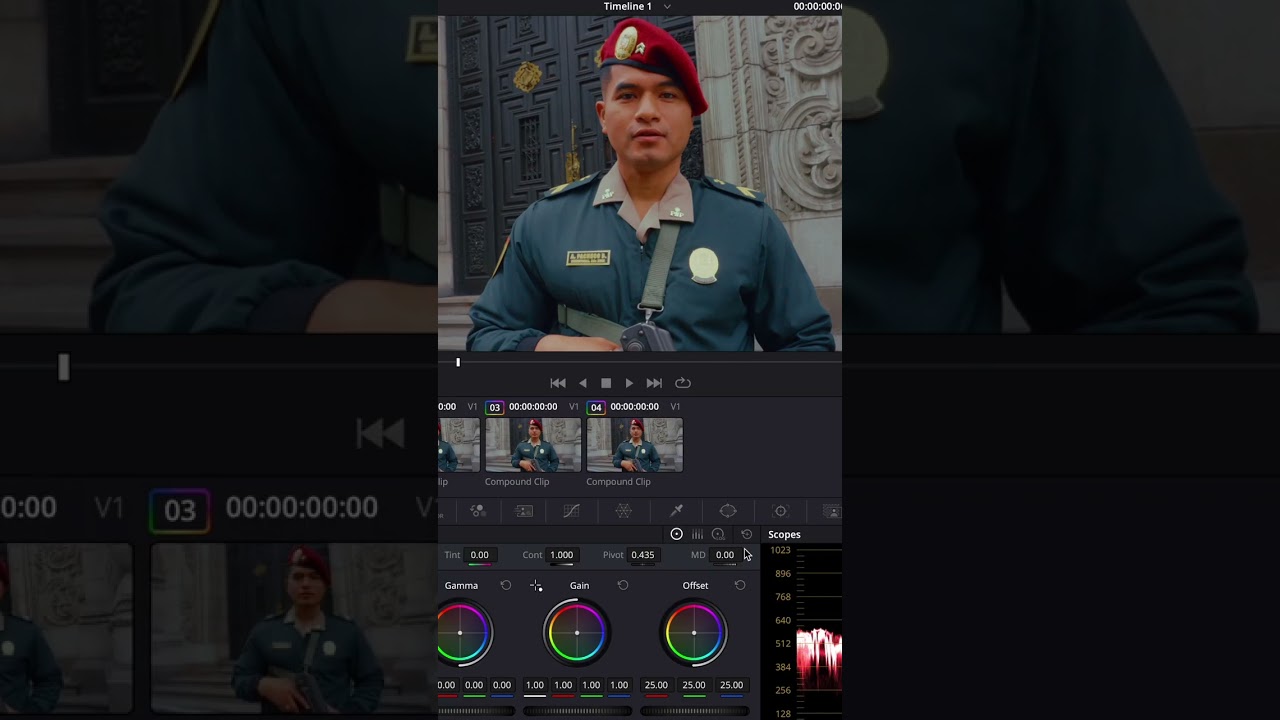Click the Gain label
1280x720 pixels.
pos(579,585)
